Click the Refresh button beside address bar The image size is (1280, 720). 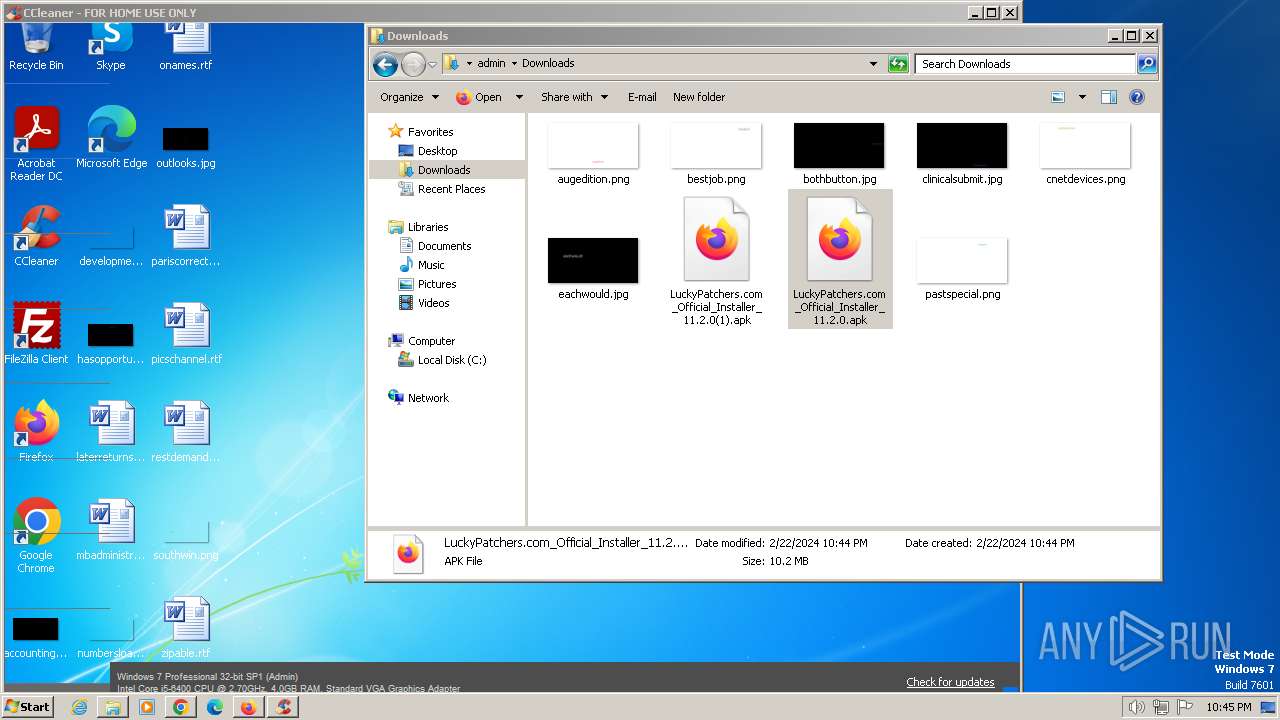pos(898,64)
